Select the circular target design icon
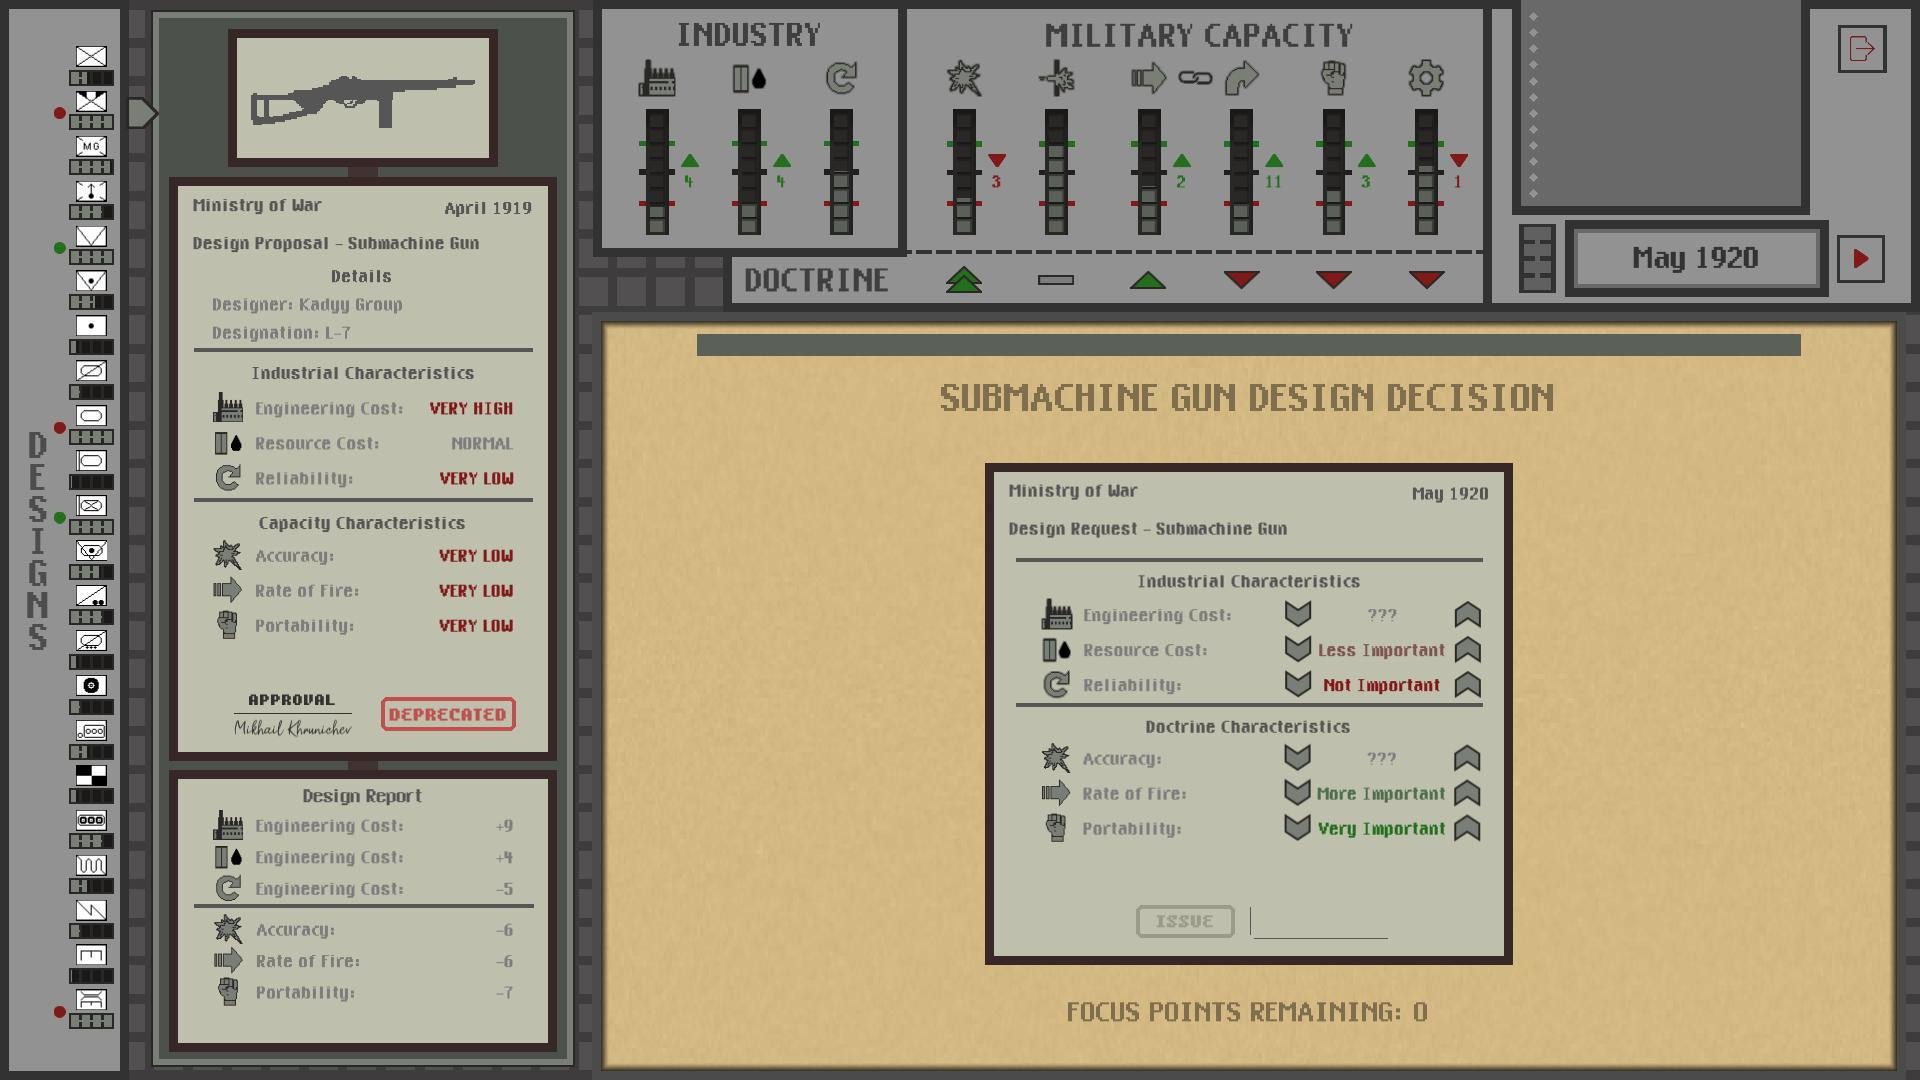The height and width of the screenshot is (1080, 1920). coord(91,686)
